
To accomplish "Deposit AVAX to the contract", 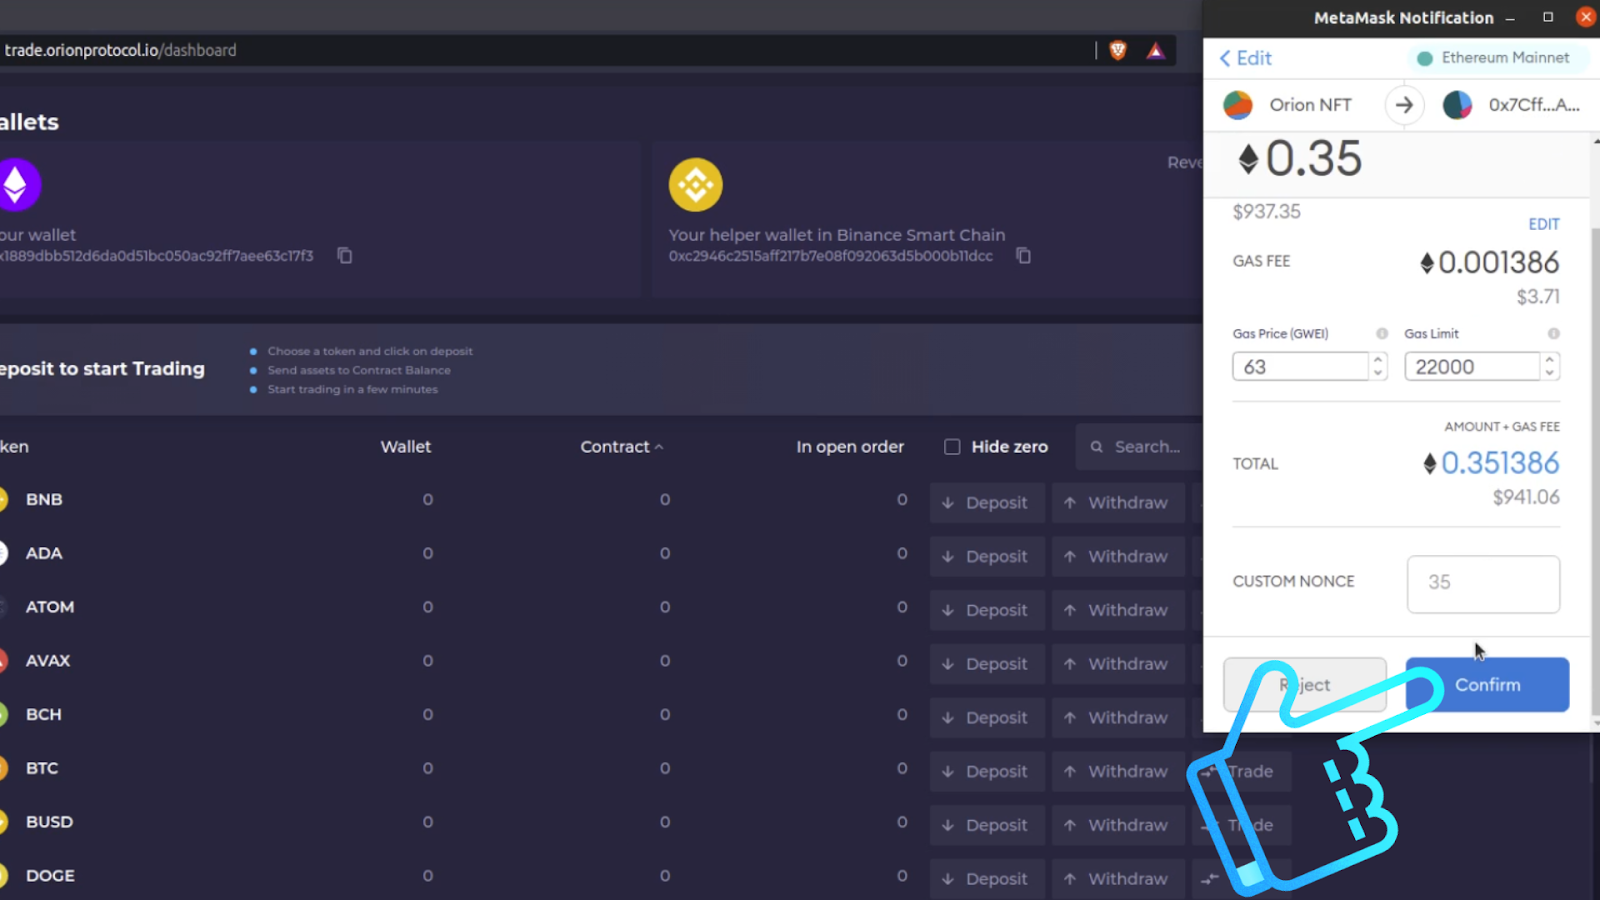I will tap(987, 664).
